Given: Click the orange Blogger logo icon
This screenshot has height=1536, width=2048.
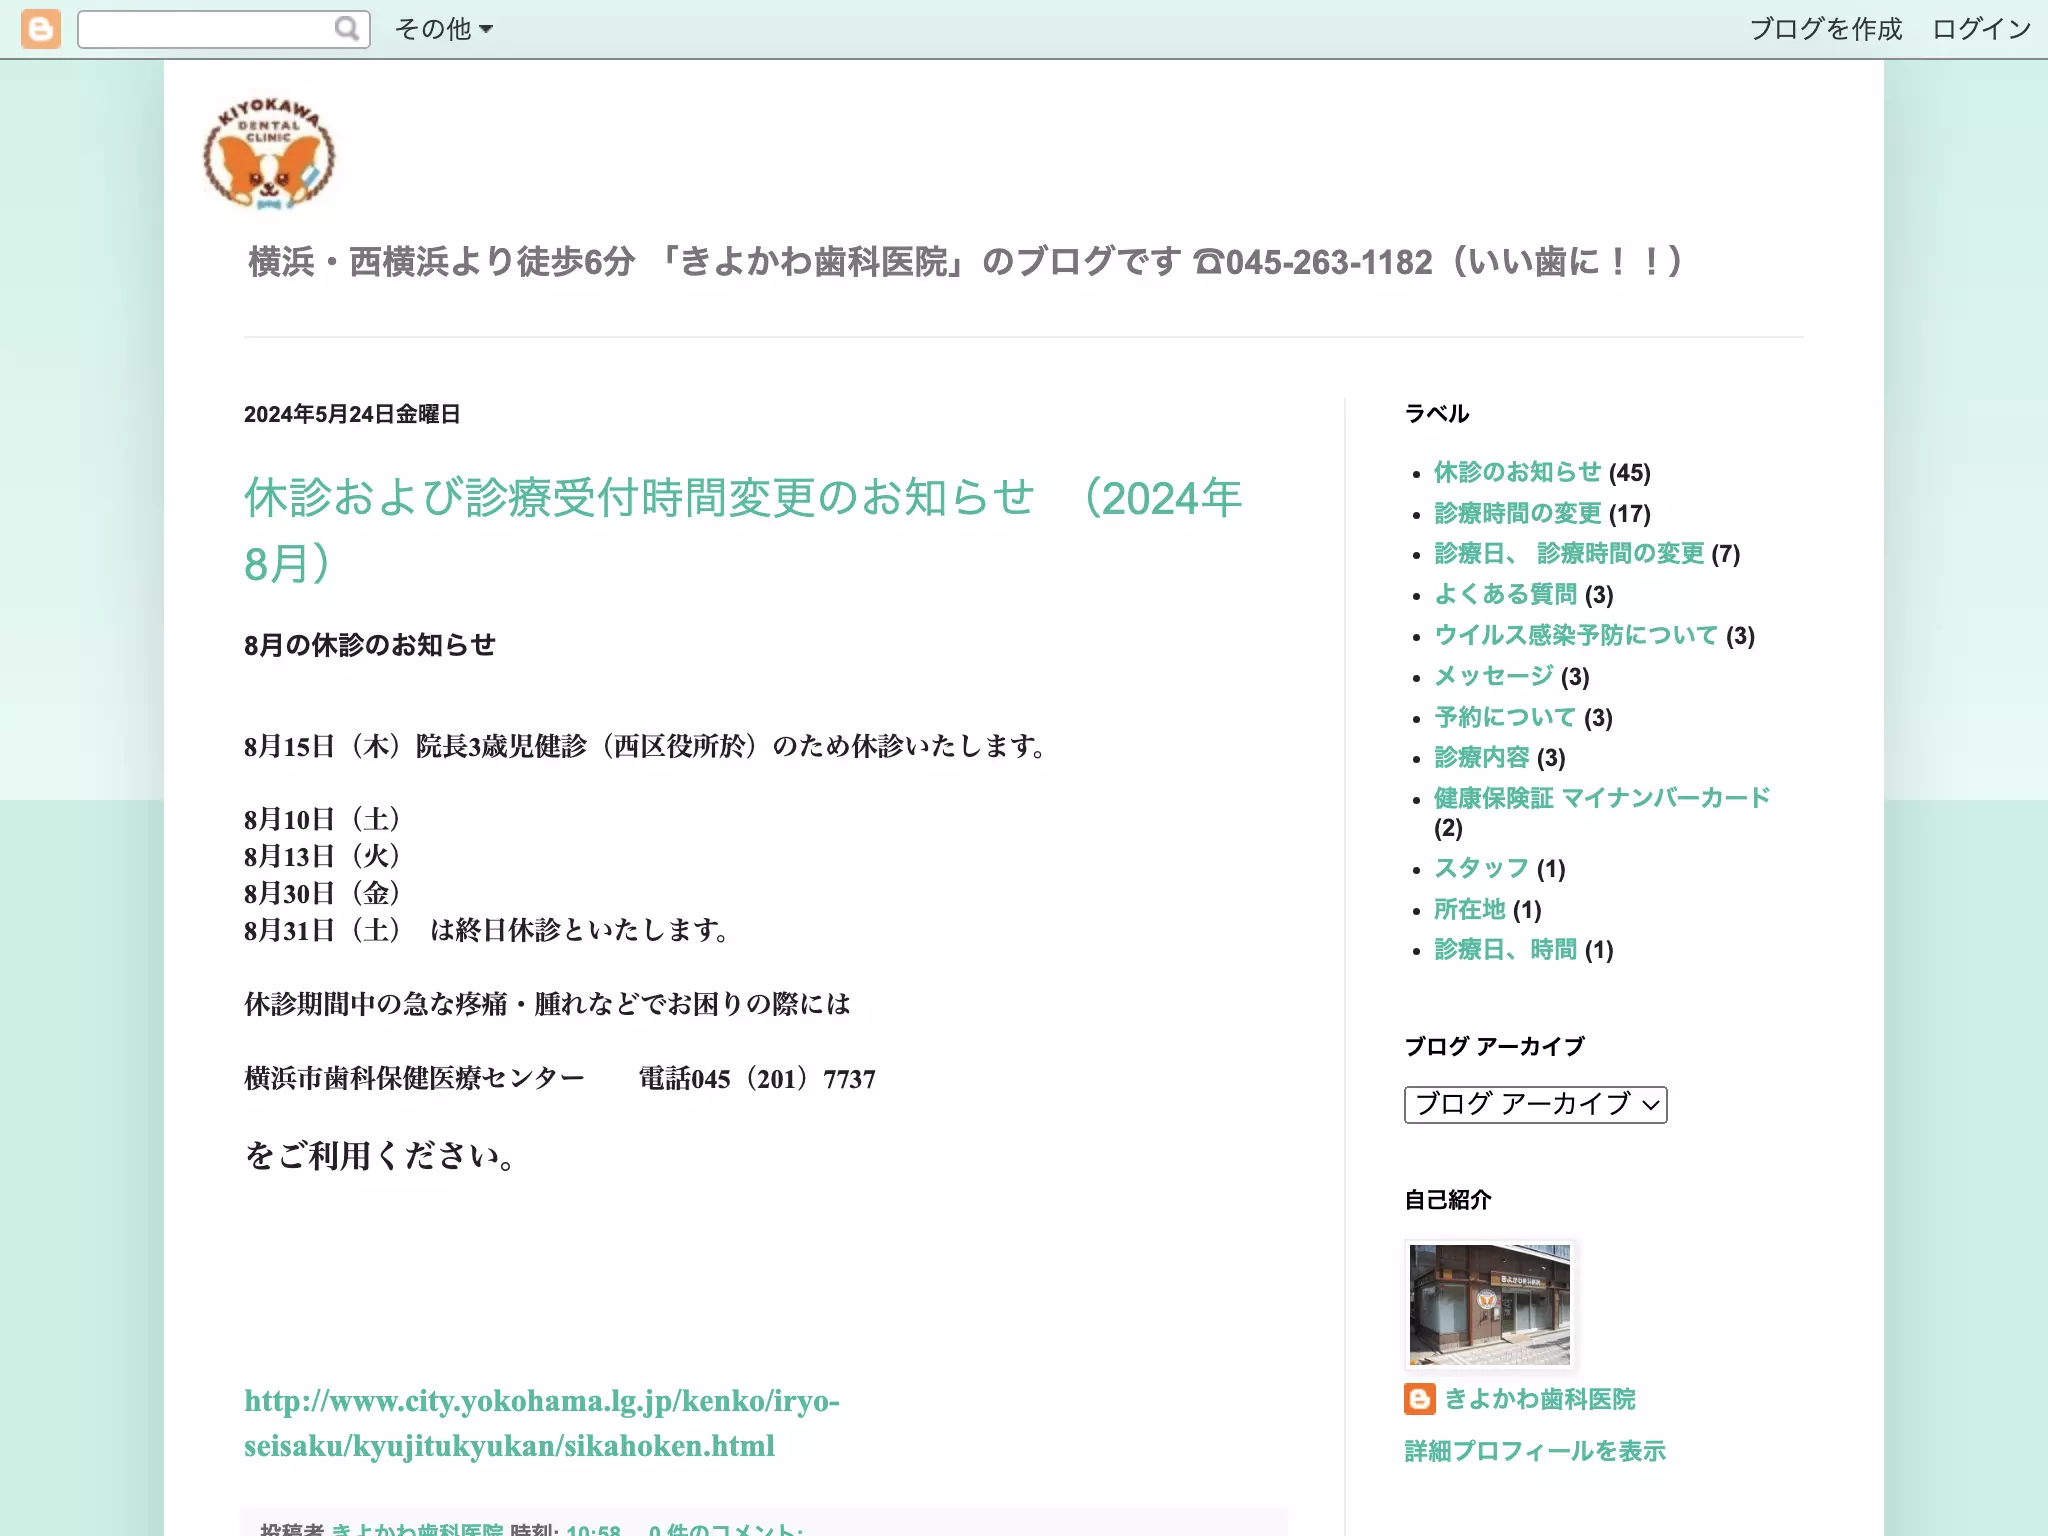Looking at the screenshot, I should (41, 29).
